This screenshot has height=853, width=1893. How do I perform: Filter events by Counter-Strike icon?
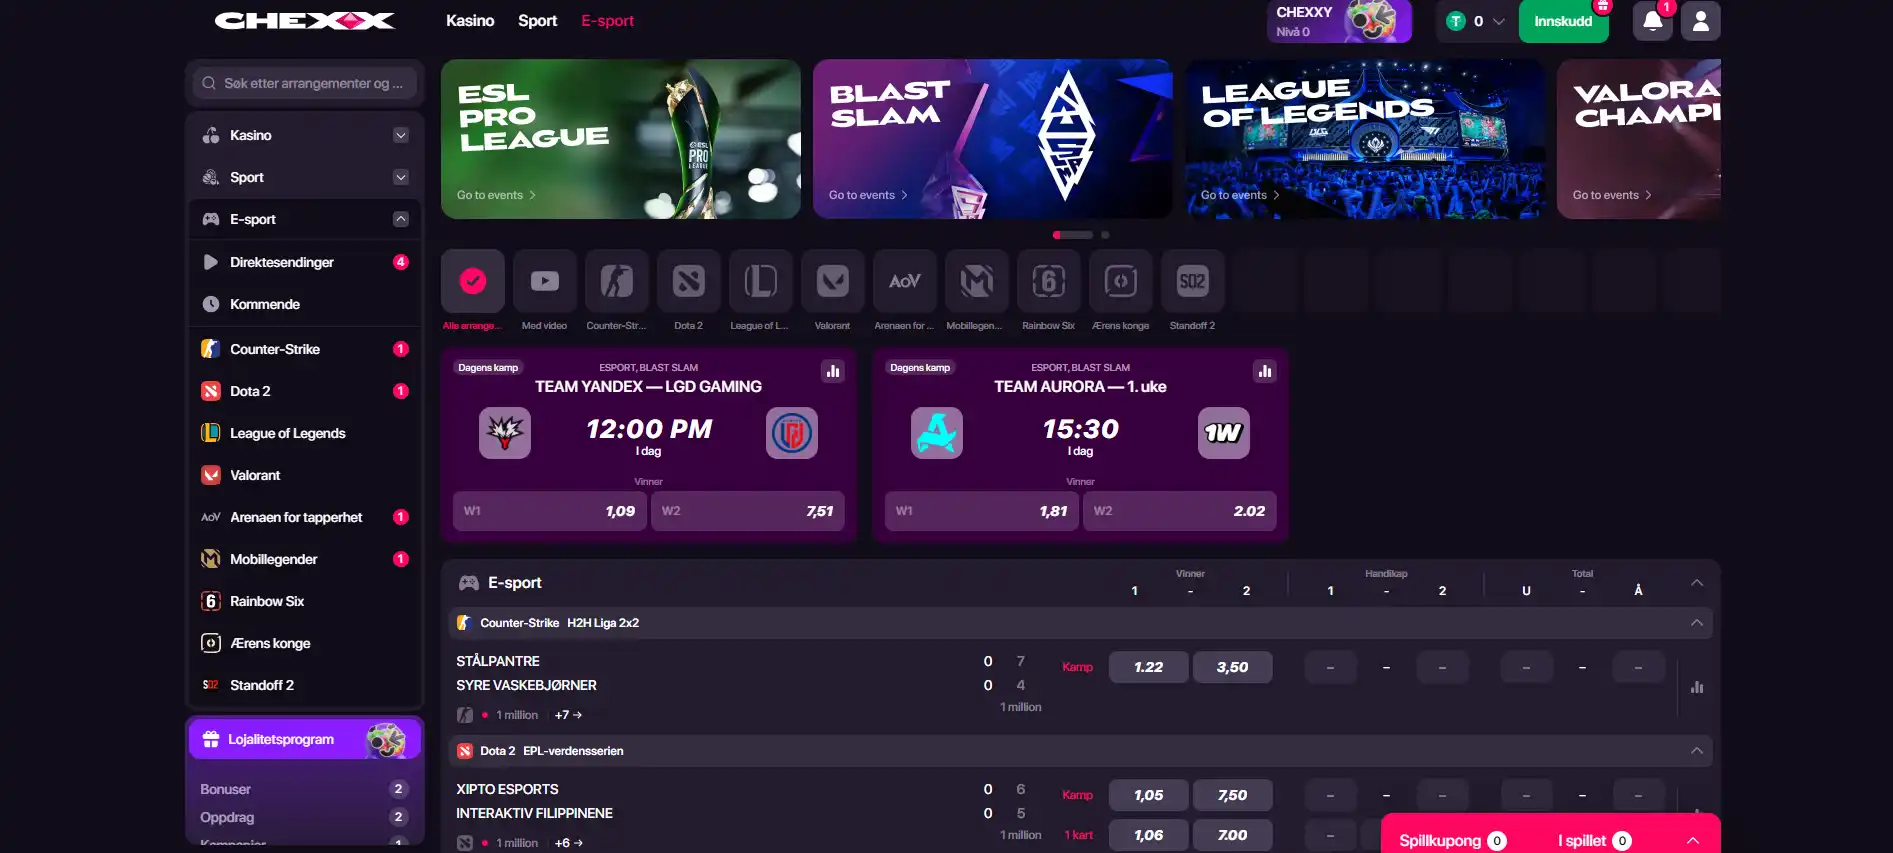pyautogui.click(x=617, y=281)
